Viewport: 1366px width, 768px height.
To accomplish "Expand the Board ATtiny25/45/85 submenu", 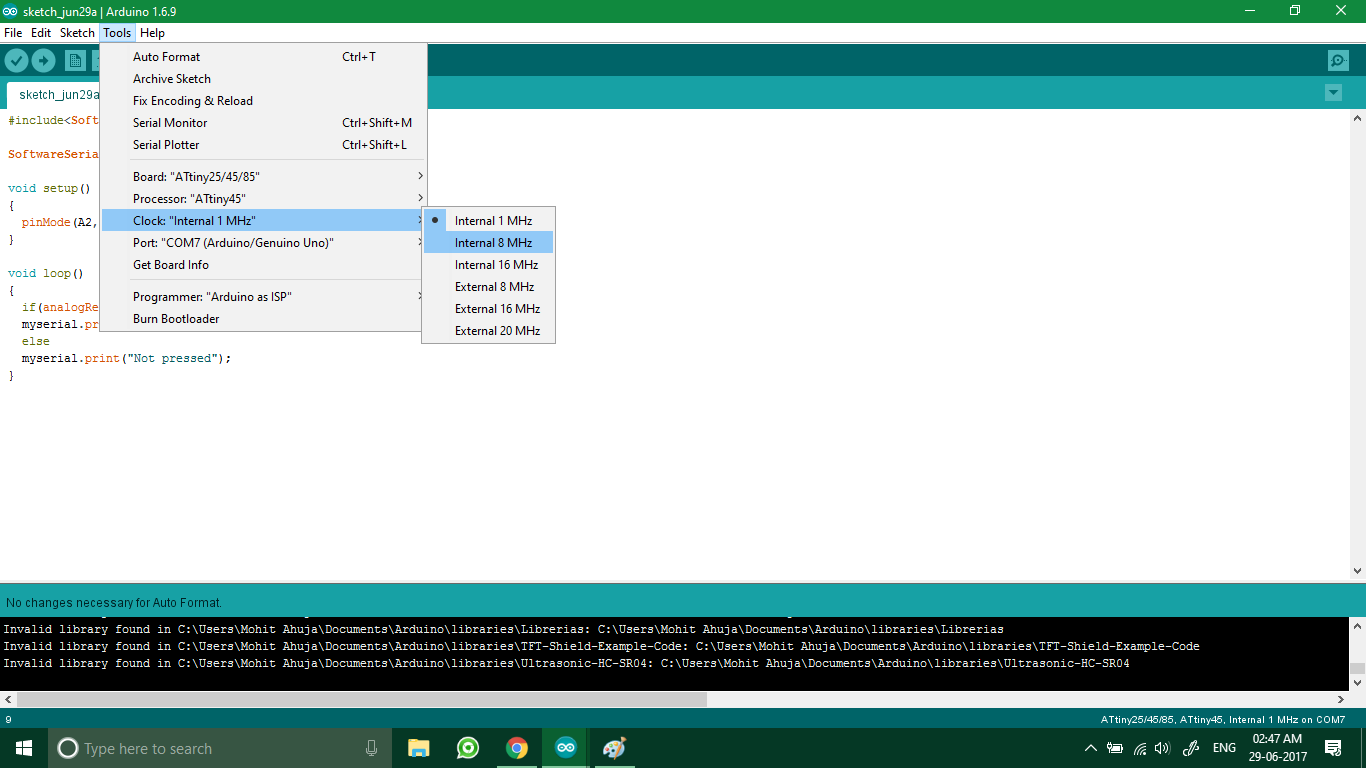I will point(264,176).
